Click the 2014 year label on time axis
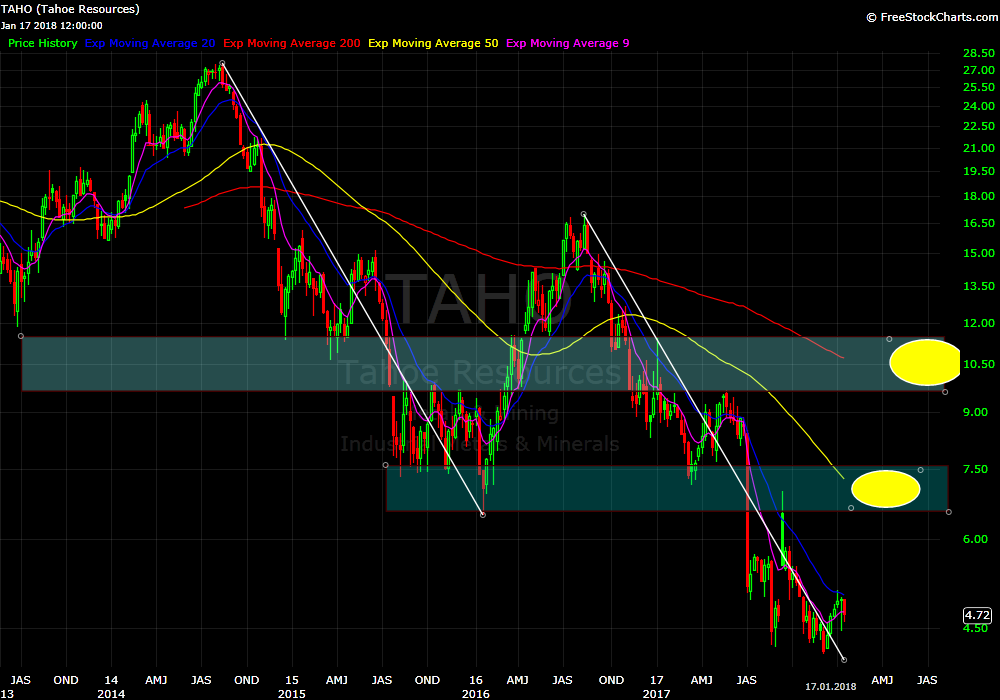This screenshot has width=1000, height=700. (111, 694)
